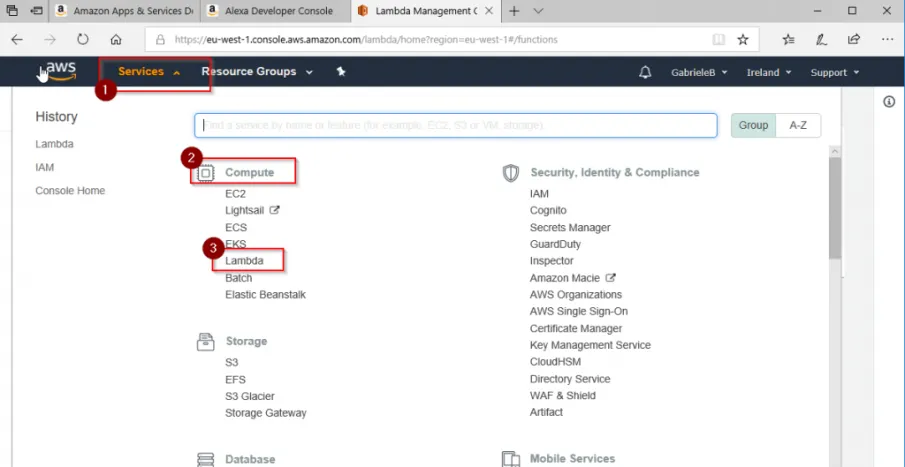Open S3 Glacier service
Screen dimensions: 905x467
click(250, 397)
